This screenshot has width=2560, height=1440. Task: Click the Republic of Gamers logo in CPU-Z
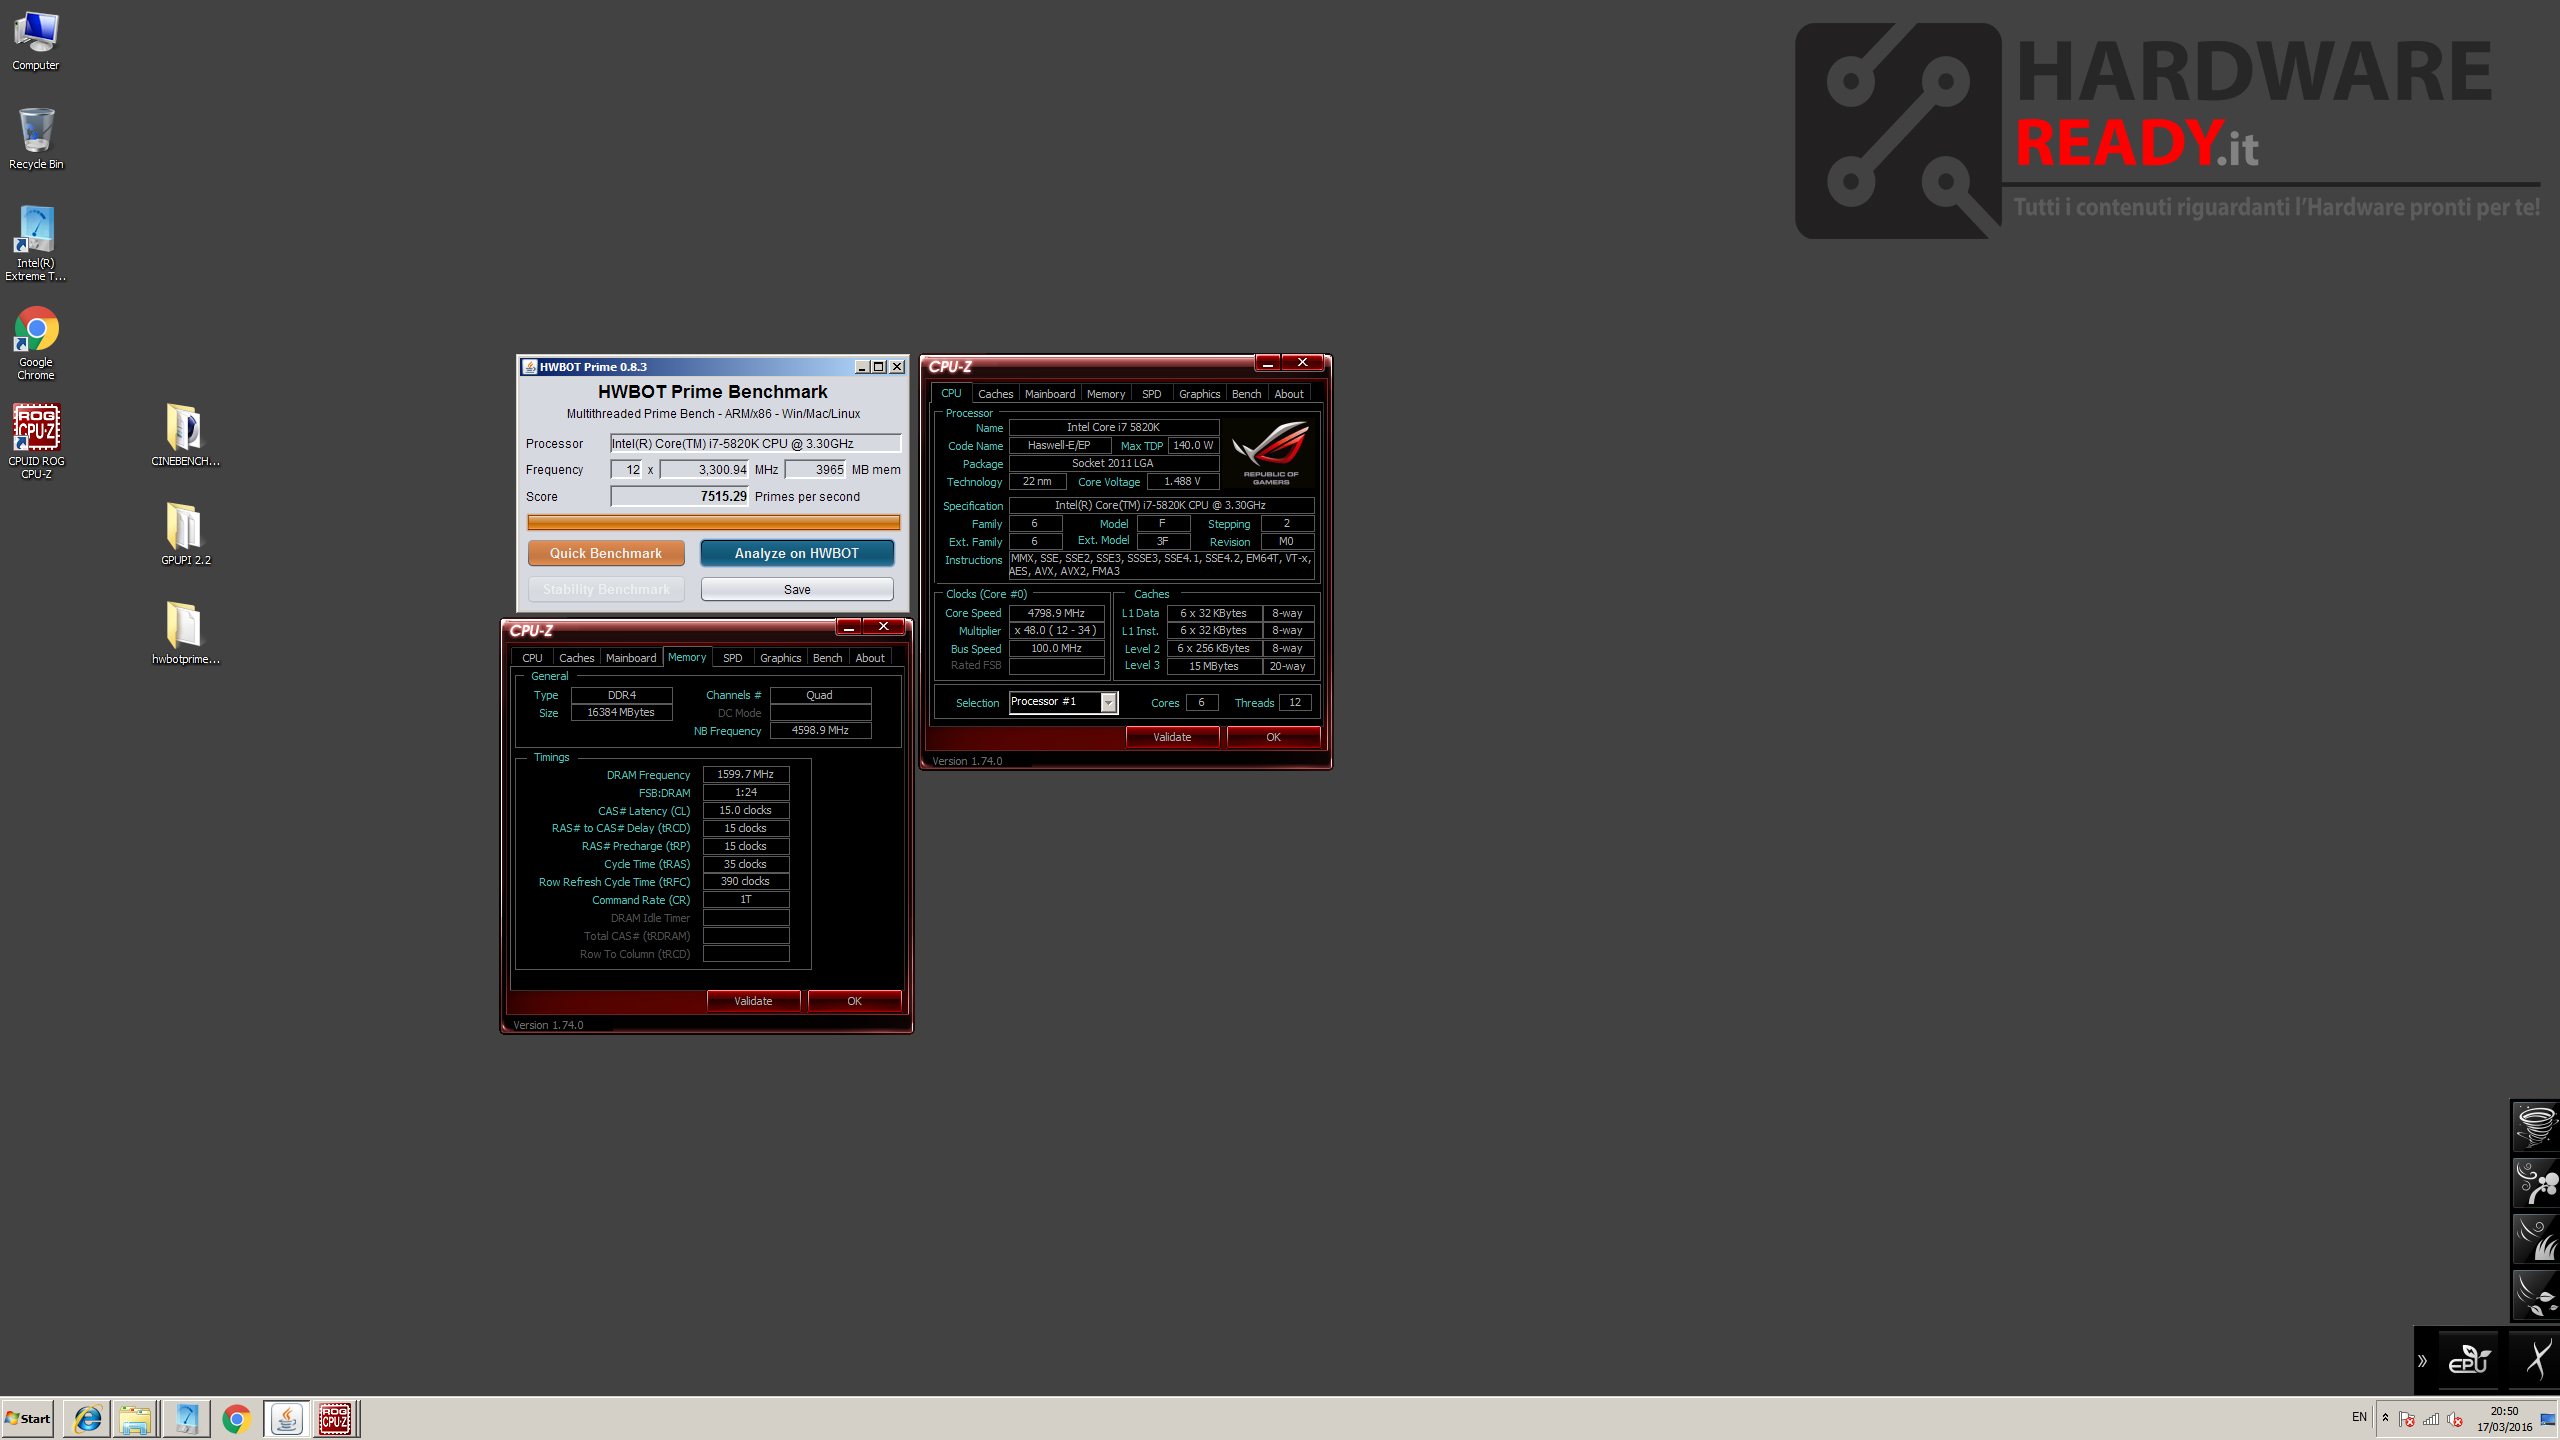coord(1271,453)
